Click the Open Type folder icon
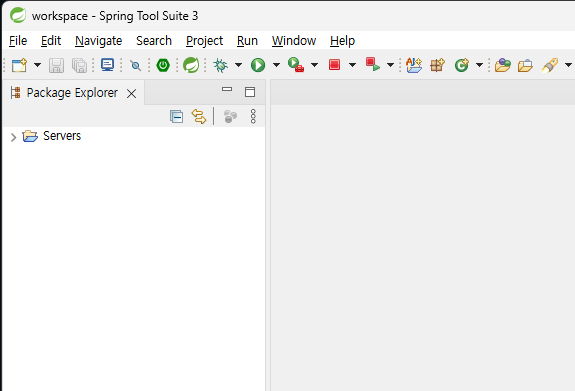Screen dimensions: 575x391 pos(503,65)
